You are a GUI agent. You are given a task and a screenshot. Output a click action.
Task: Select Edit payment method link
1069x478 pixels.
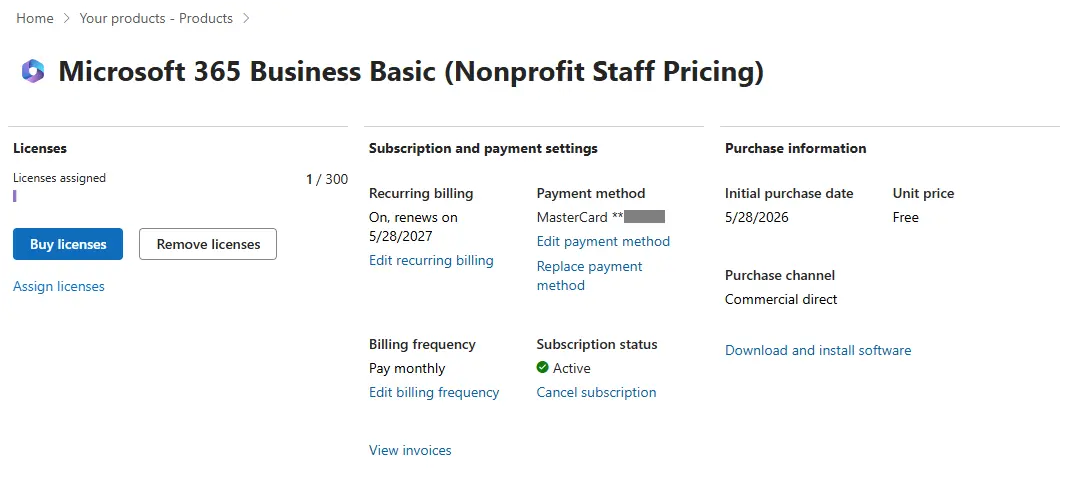[x=603, y=241]
